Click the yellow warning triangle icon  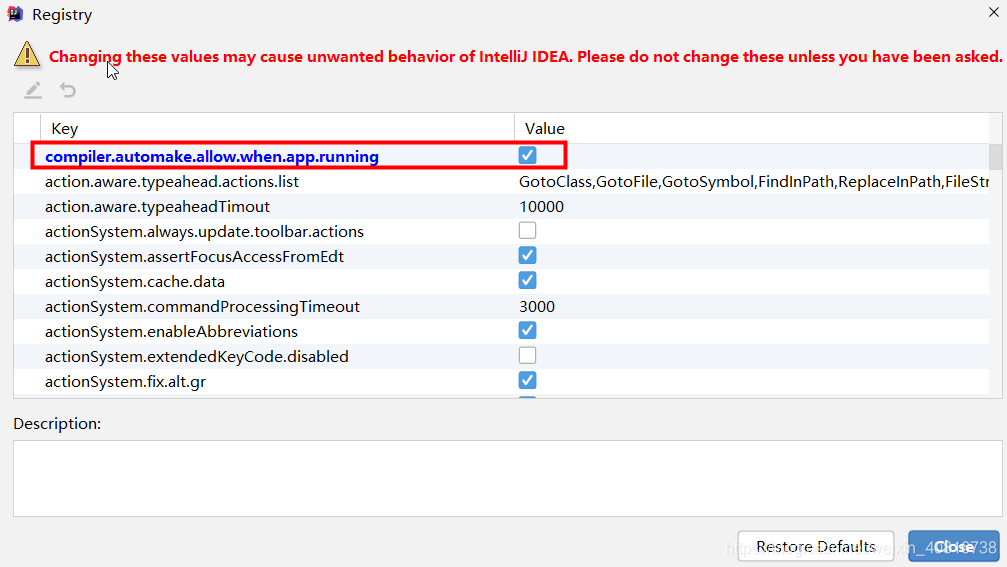coord(27,55)
